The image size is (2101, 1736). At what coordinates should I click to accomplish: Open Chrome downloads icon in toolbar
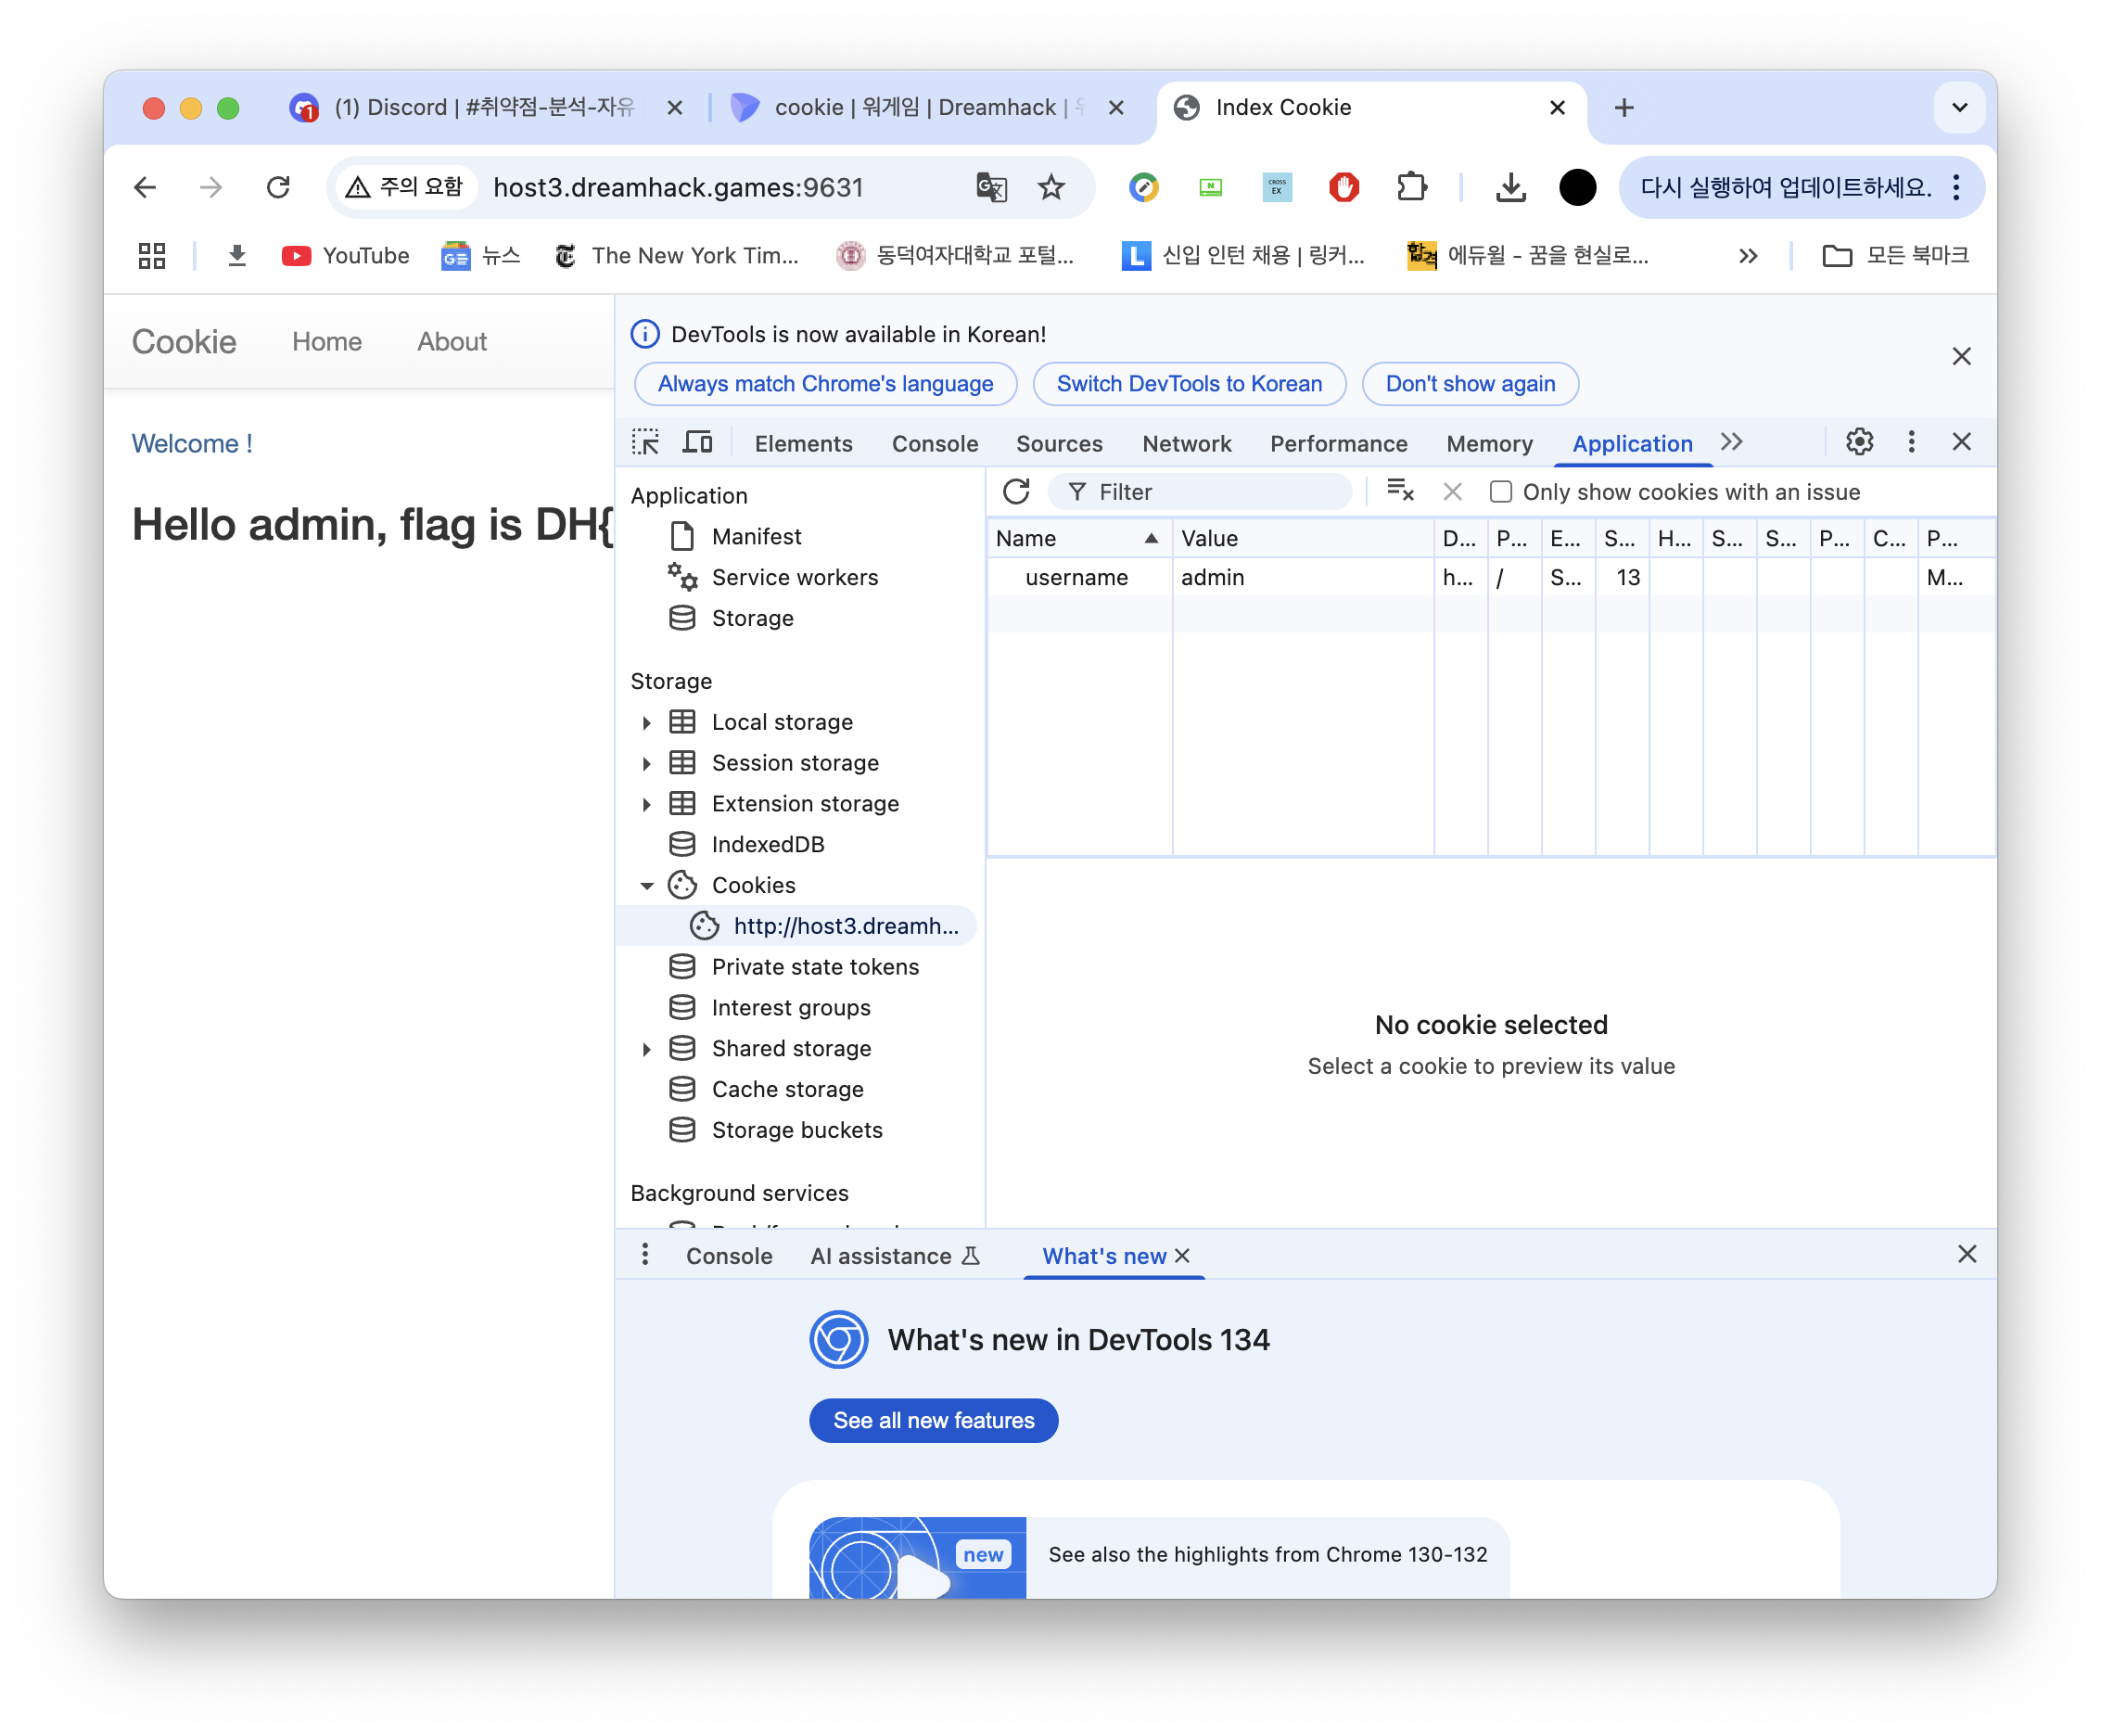(1510, 187)
